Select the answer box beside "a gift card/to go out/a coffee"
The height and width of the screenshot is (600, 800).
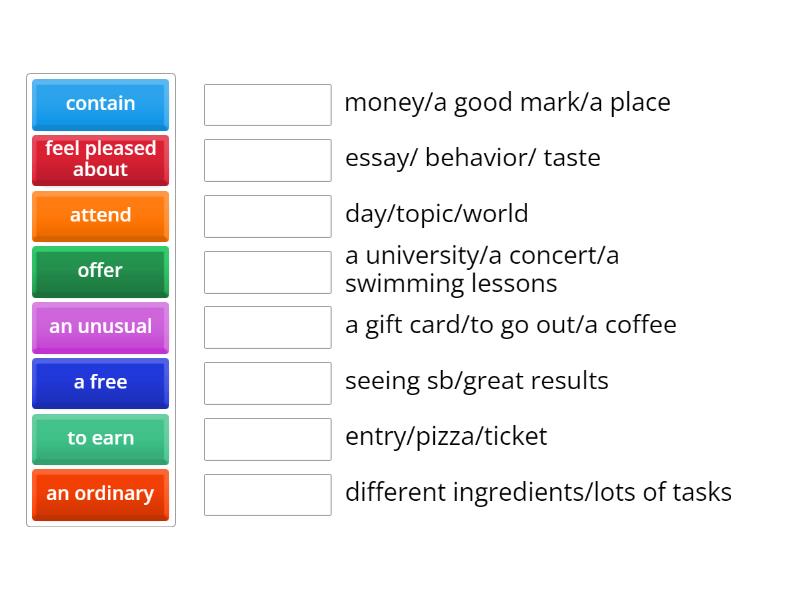pos(267,326)
